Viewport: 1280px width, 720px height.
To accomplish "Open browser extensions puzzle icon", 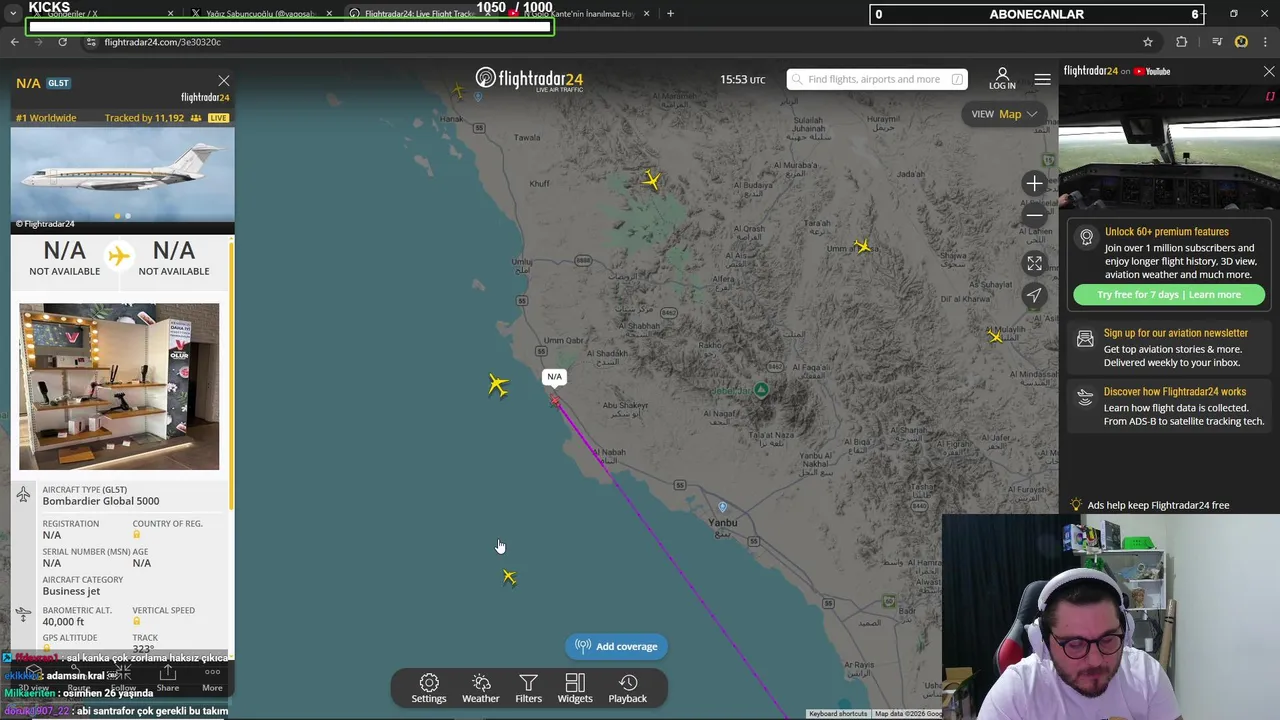I will (1181, 42).
